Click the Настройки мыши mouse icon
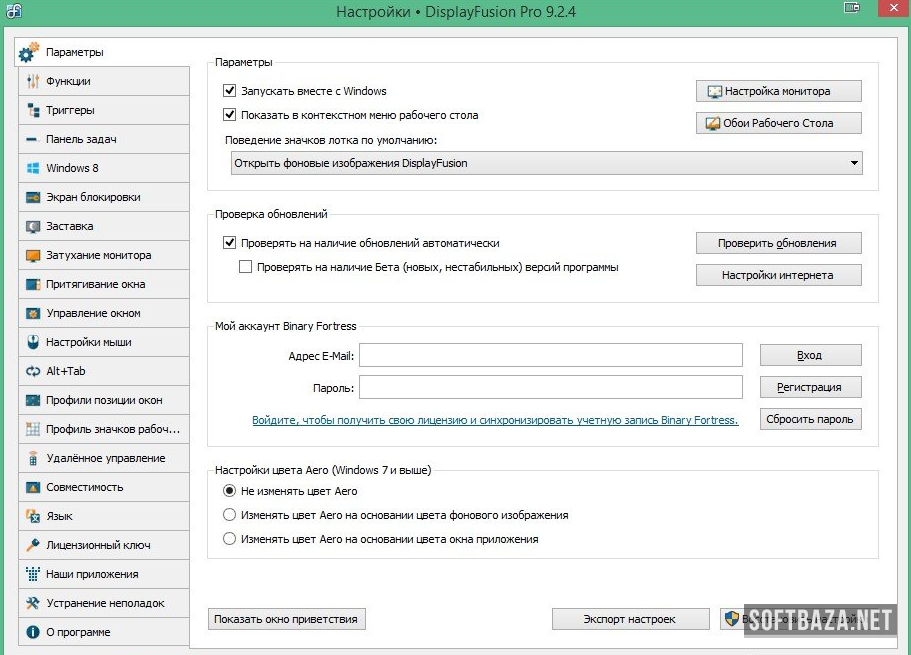The image size is (911, 655). point(32,342)
